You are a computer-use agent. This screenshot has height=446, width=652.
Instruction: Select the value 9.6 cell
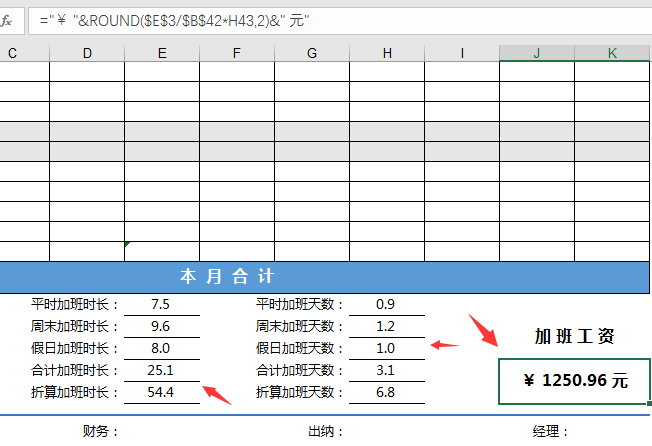click(x=162, y=326)
